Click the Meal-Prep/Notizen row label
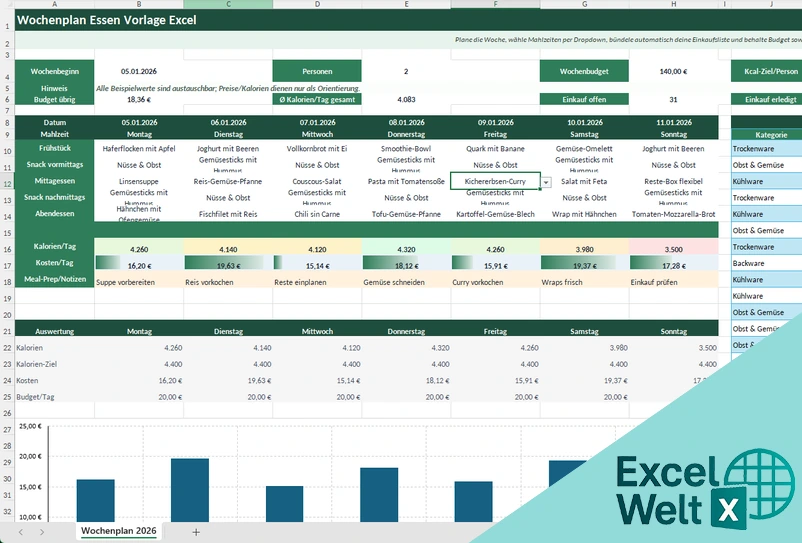Screen dimensions: 802x543 point(55,279)
